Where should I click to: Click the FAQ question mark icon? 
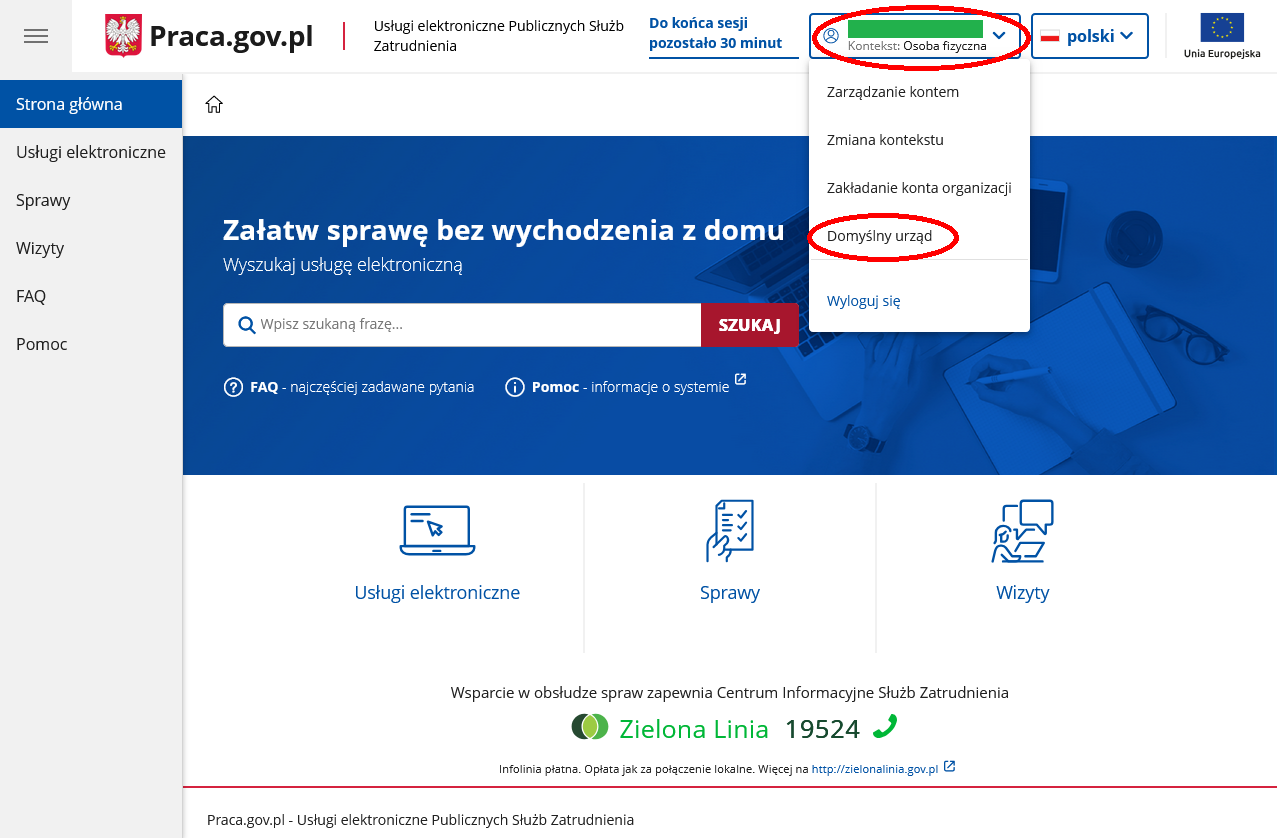pyautogui.click(x=233, y=387)
